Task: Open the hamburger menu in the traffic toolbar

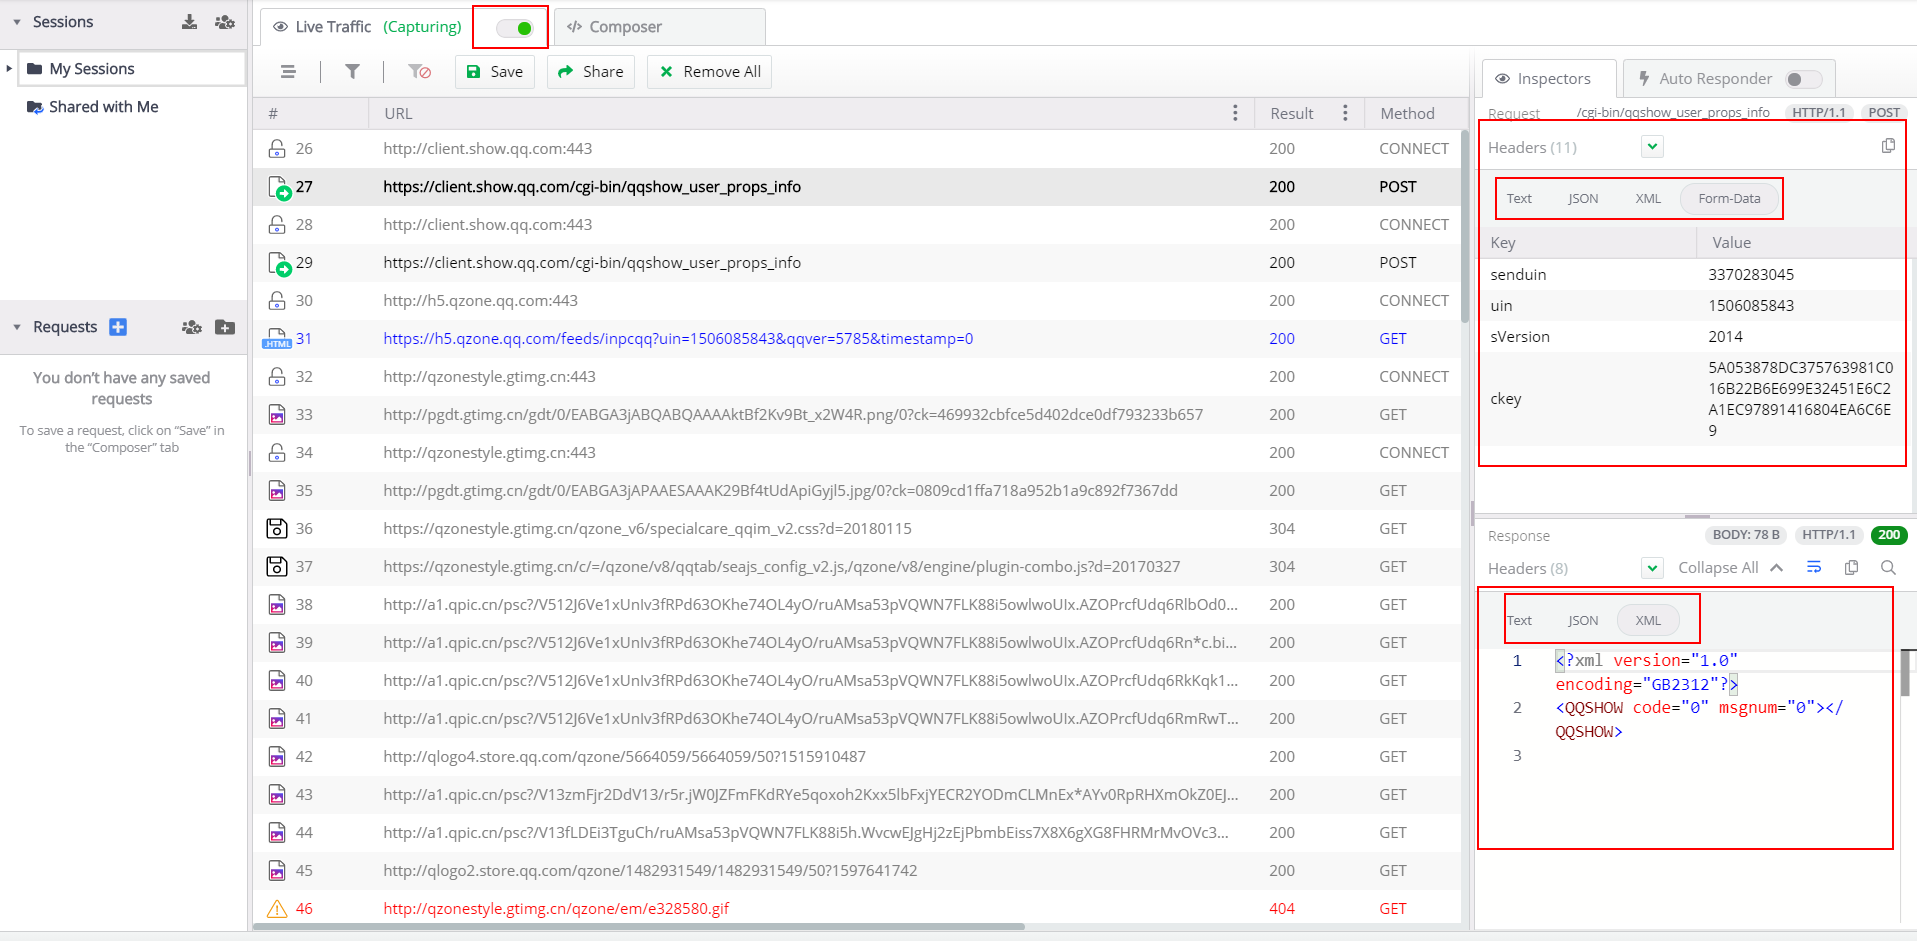Action: click(288, 72)
